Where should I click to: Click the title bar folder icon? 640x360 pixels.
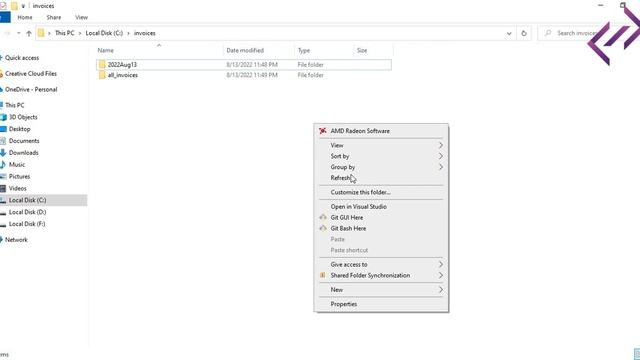click(14, 6)
